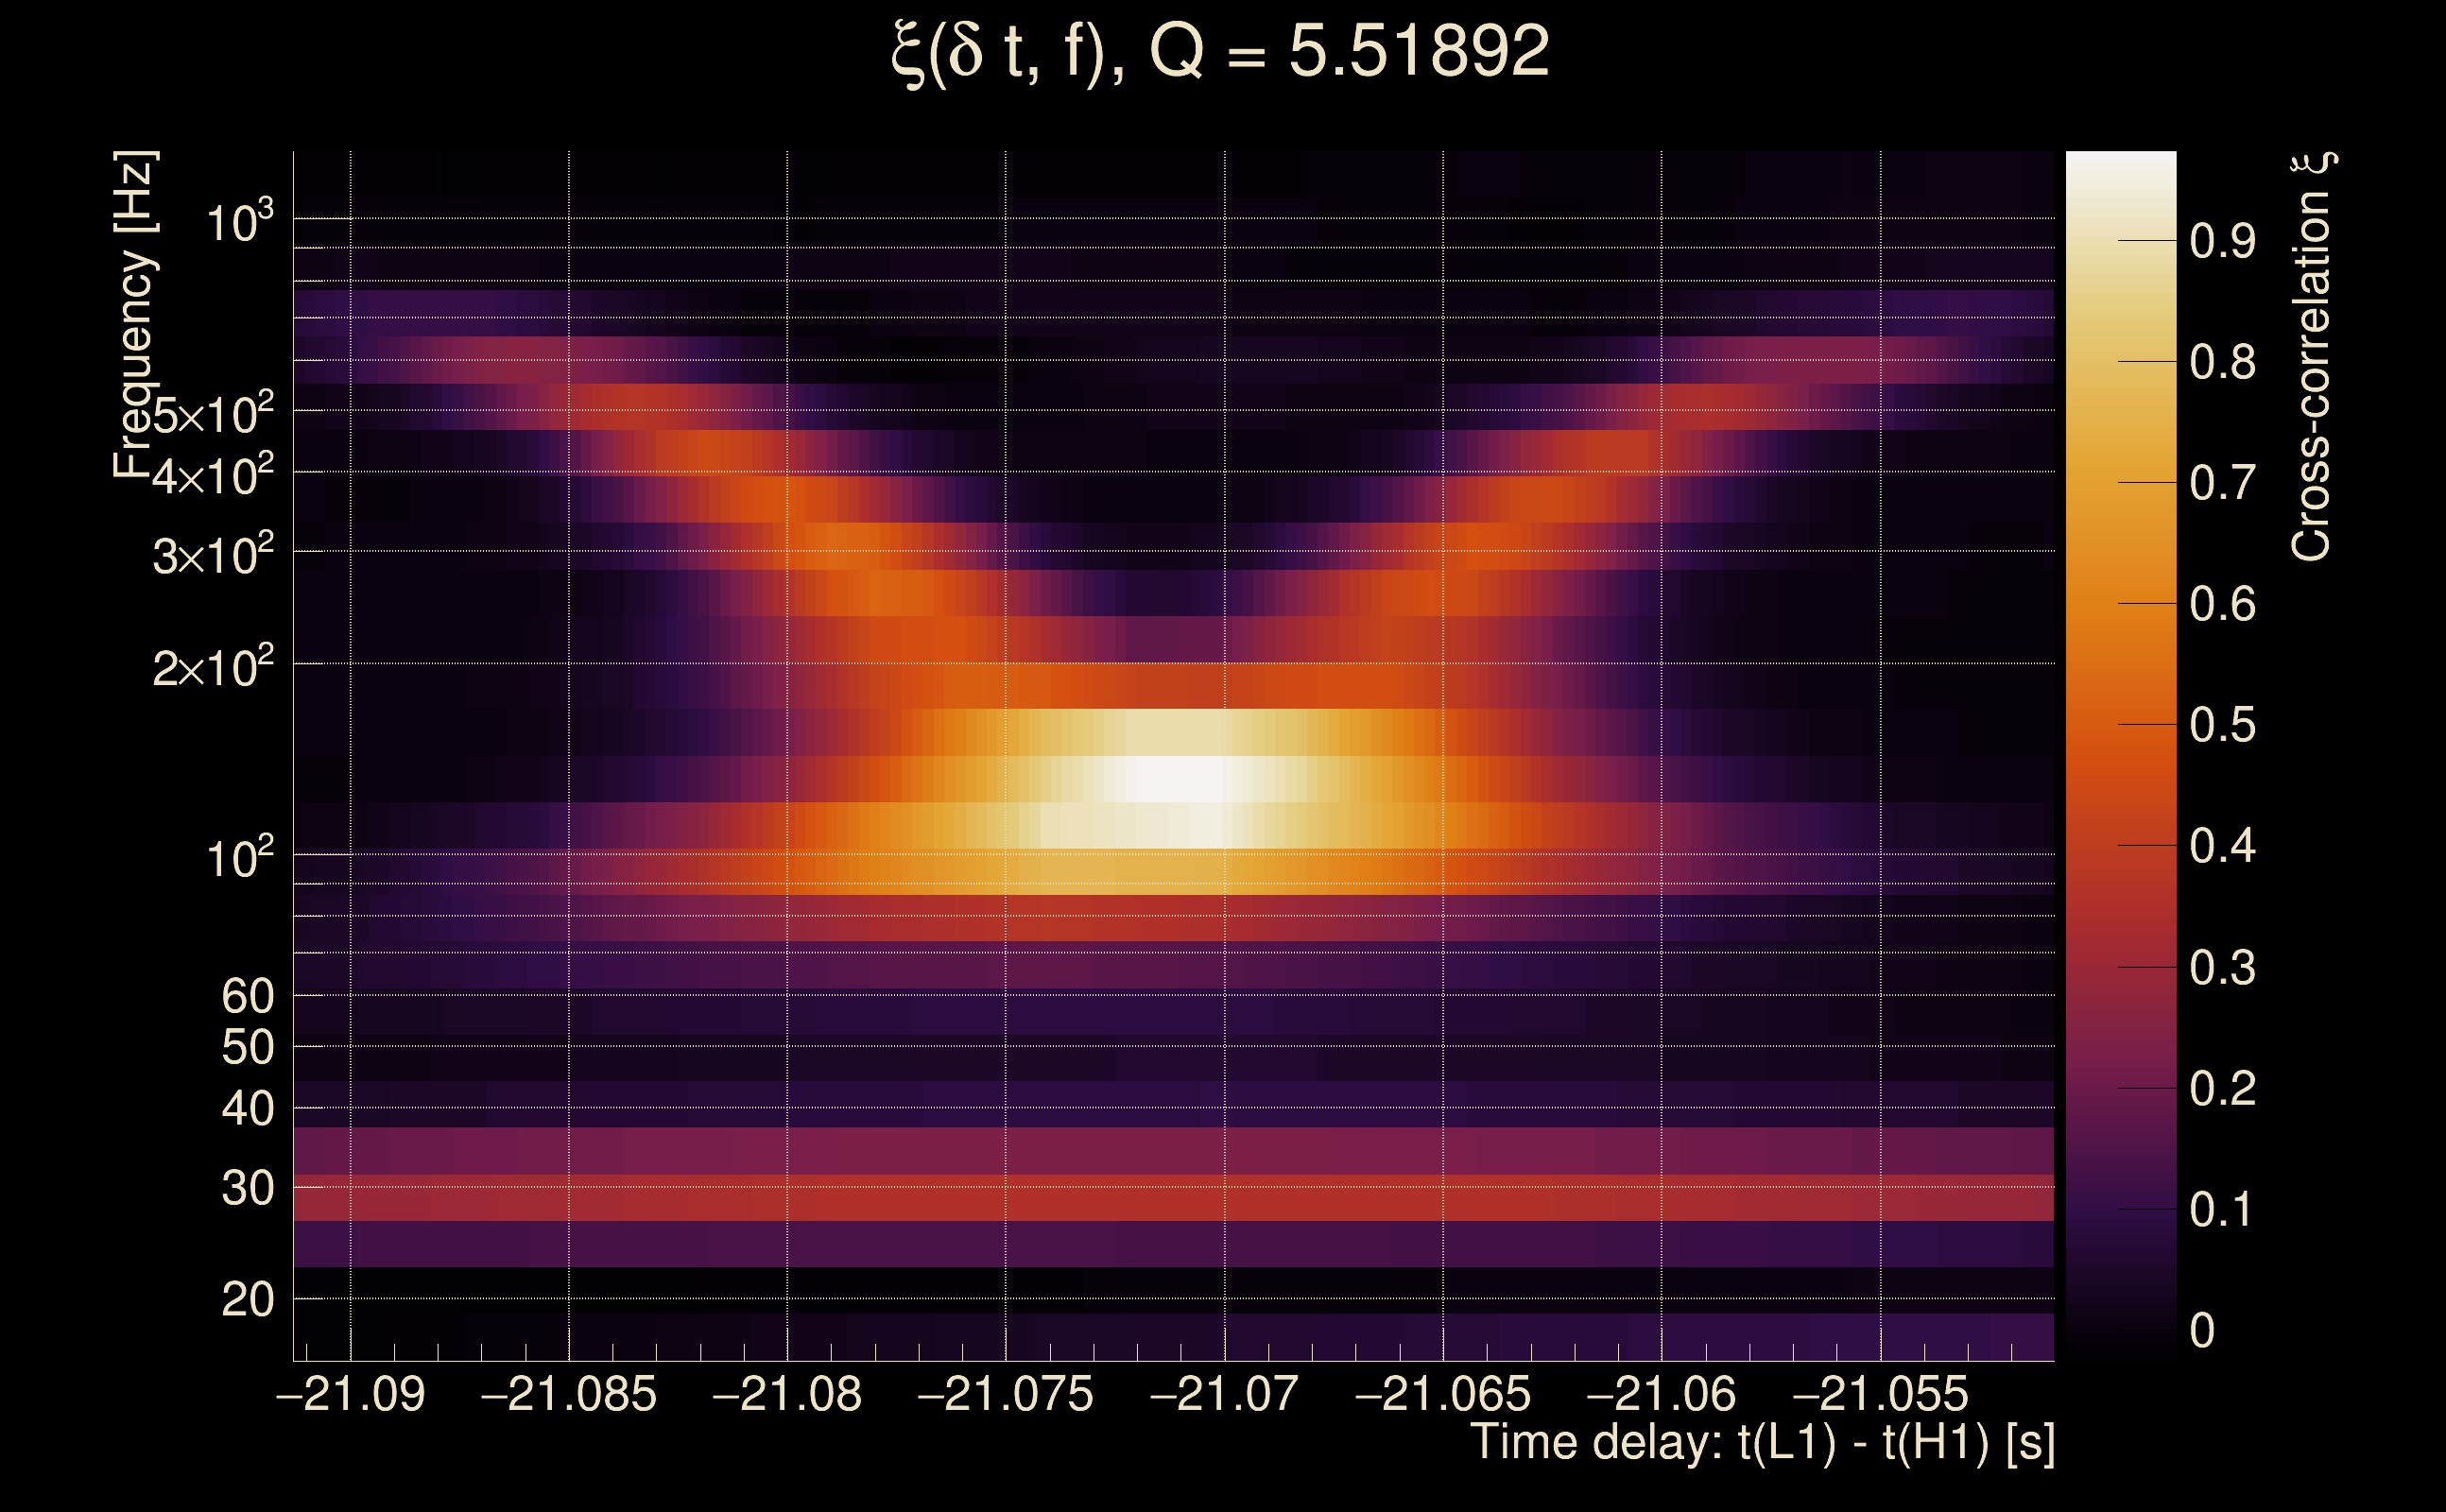Click the -21.09 x-axis tick label
Screen dimensions: 2446x1512
[350, 1395]
